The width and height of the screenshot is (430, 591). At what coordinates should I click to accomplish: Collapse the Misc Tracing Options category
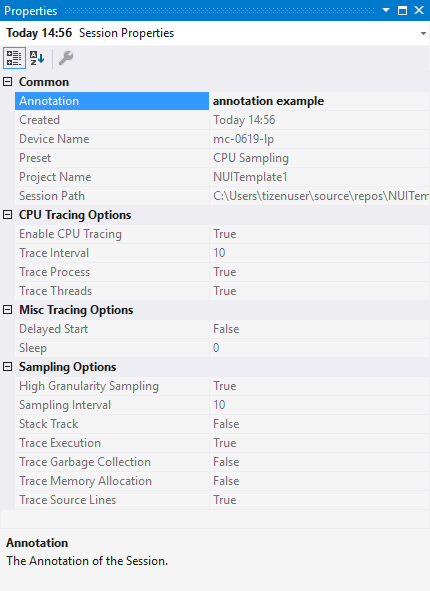8,310
